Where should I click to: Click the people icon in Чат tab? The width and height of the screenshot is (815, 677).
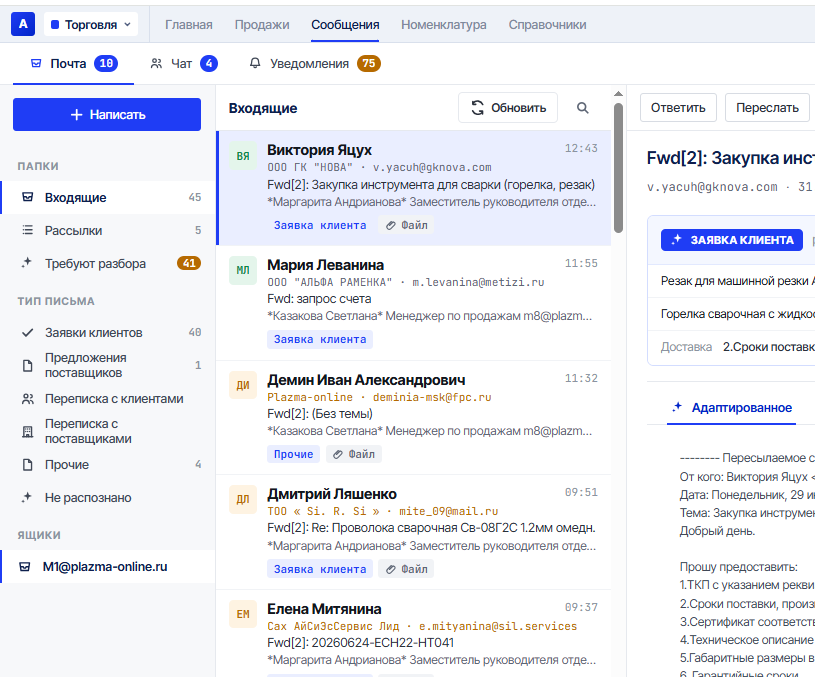156,63
